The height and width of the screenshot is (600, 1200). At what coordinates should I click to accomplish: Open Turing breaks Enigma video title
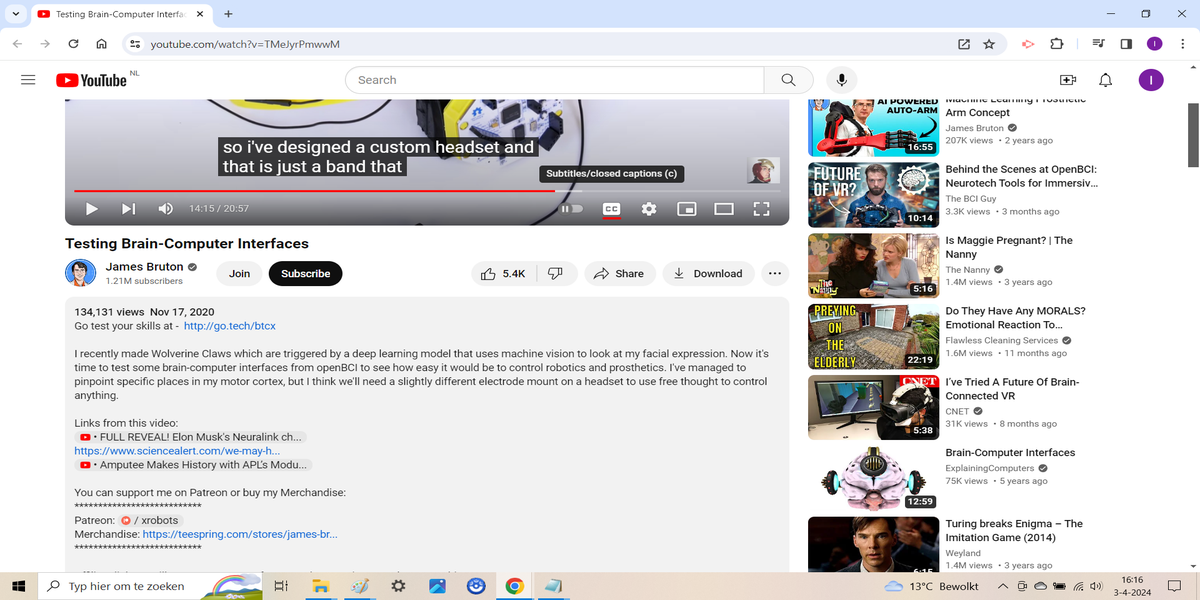click(x=1014, y=531)
